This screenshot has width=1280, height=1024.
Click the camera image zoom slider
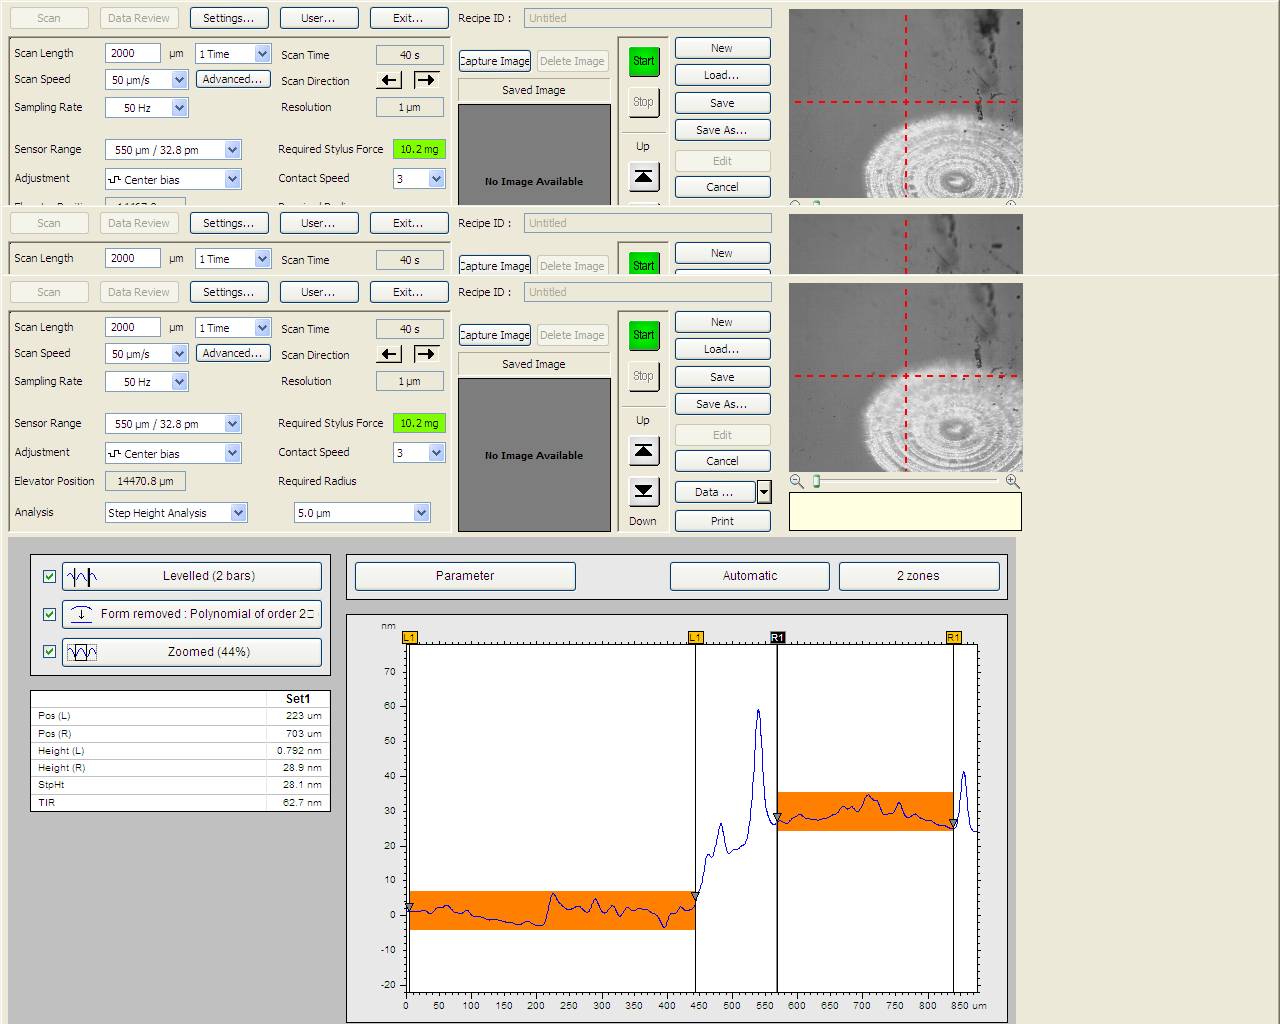coord(816,481)
